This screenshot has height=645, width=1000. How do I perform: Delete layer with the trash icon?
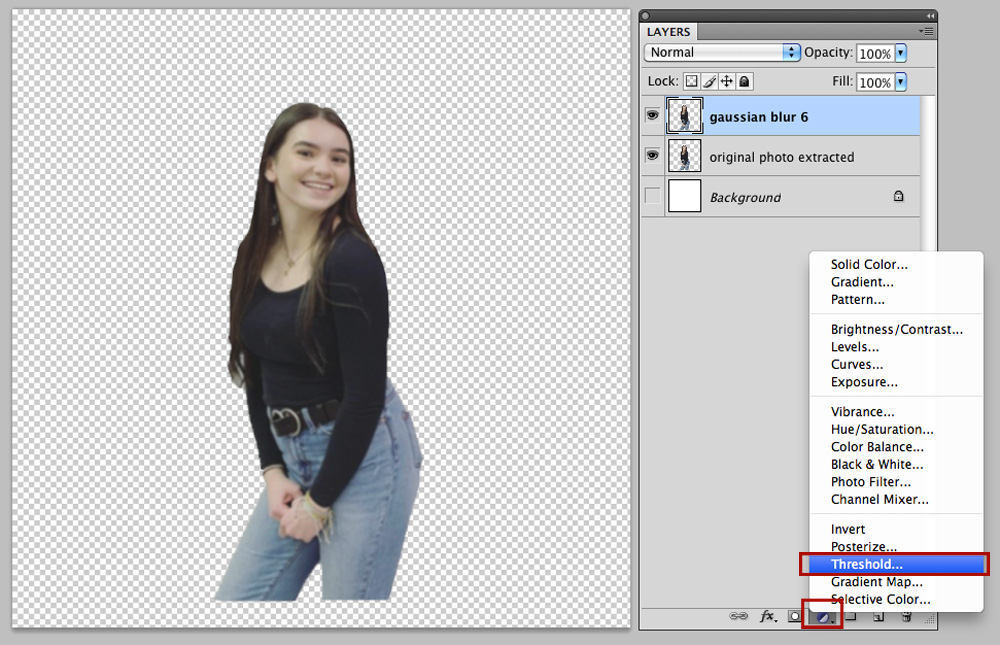(x=906, y=617)
